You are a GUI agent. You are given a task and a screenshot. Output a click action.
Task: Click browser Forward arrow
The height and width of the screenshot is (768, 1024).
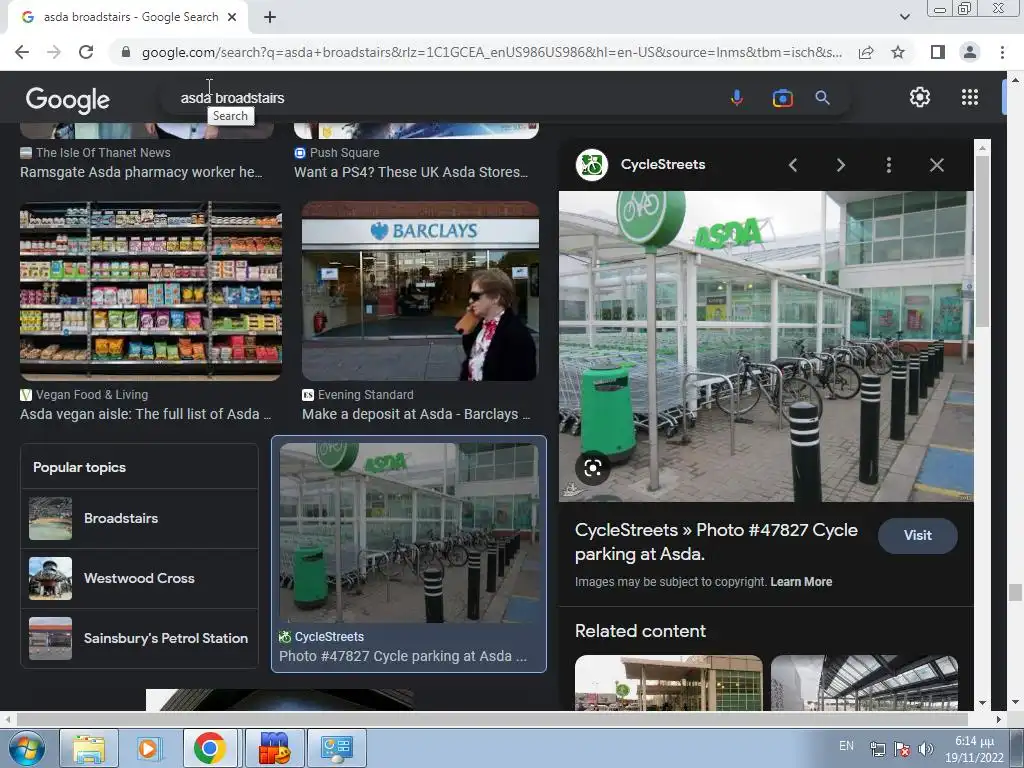tap(54, 52)
